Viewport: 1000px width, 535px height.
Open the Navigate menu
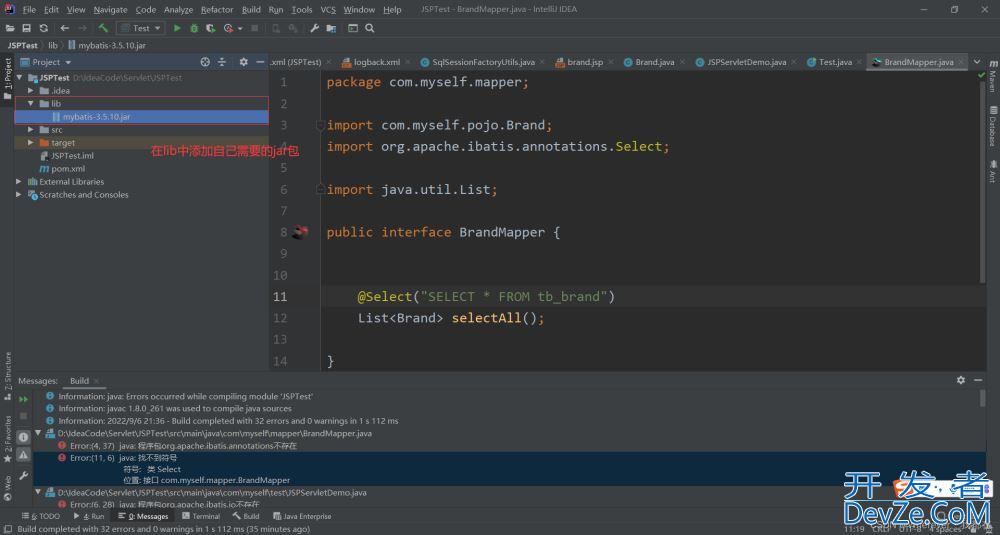tap(110, 10)
